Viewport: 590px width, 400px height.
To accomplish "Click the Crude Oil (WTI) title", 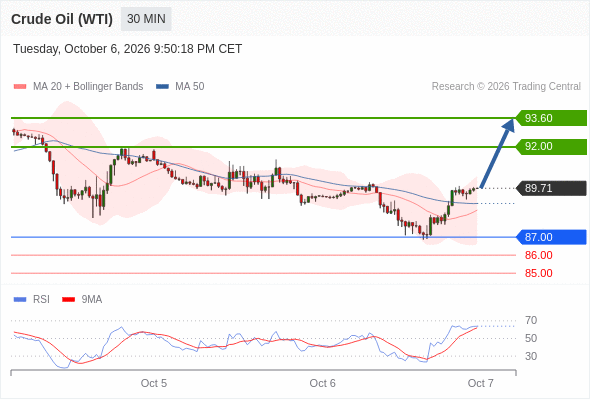I will 62,19.
